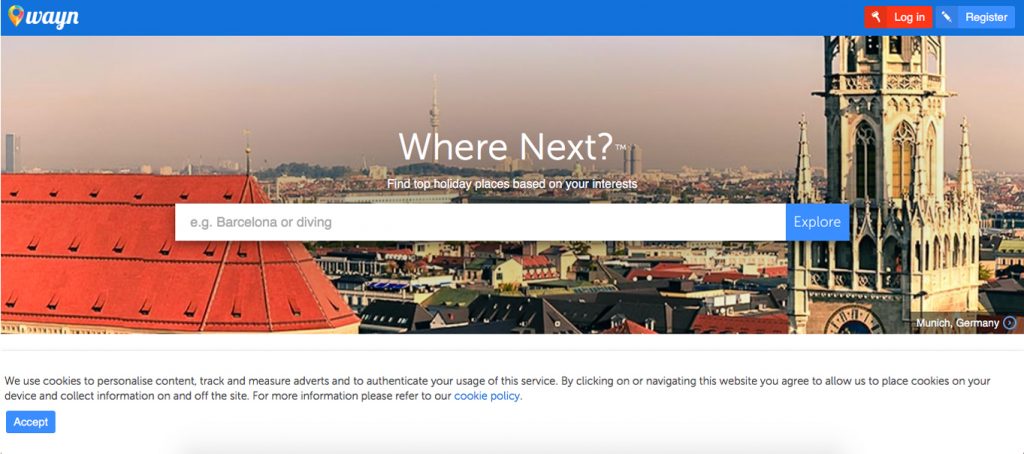Viewport: 1024px width, 454px height.
Task: Click the pencil icon beside Register
Action: pyautogui.click(x=946, y=17)
